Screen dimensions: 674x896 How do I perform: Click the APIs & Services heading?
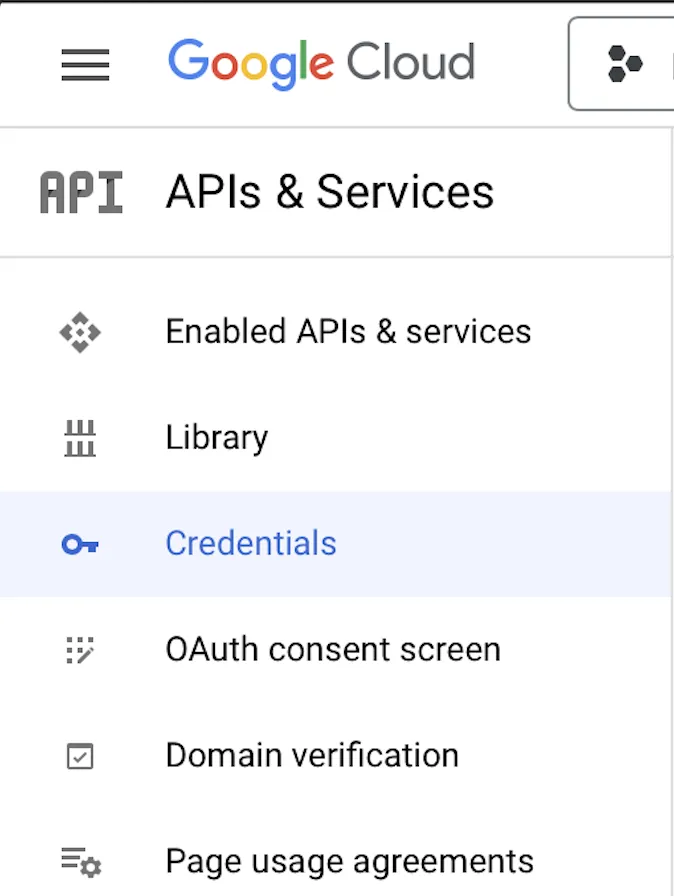click(329, 192)
